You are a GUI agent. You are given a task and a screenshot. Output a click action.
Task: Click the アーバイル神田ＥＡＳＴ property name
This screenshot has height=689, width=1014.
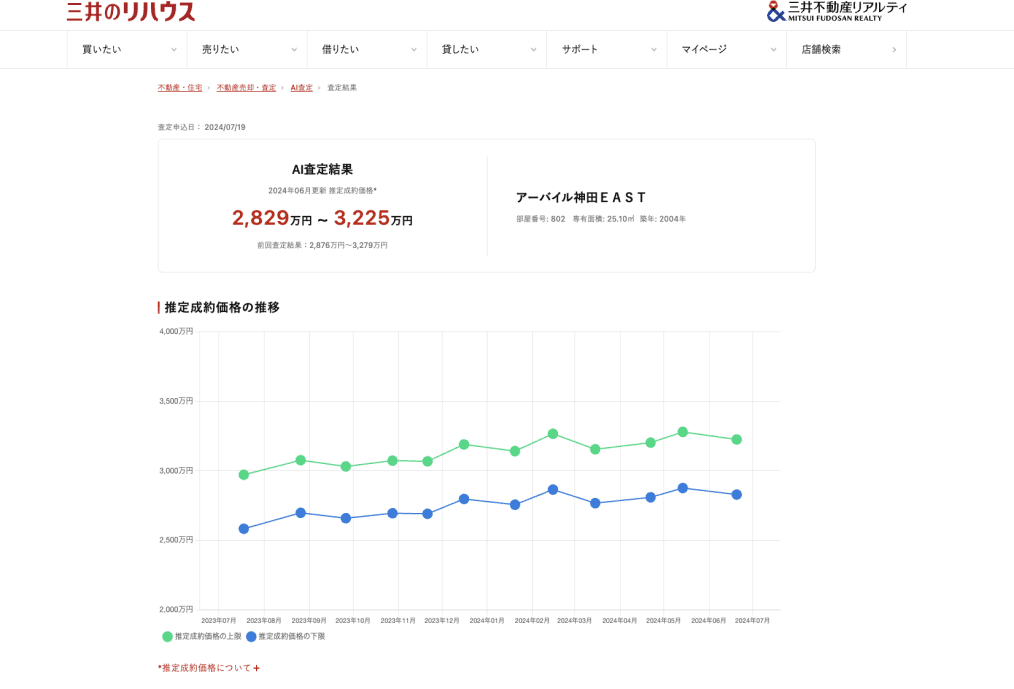[x=581, y=197]
